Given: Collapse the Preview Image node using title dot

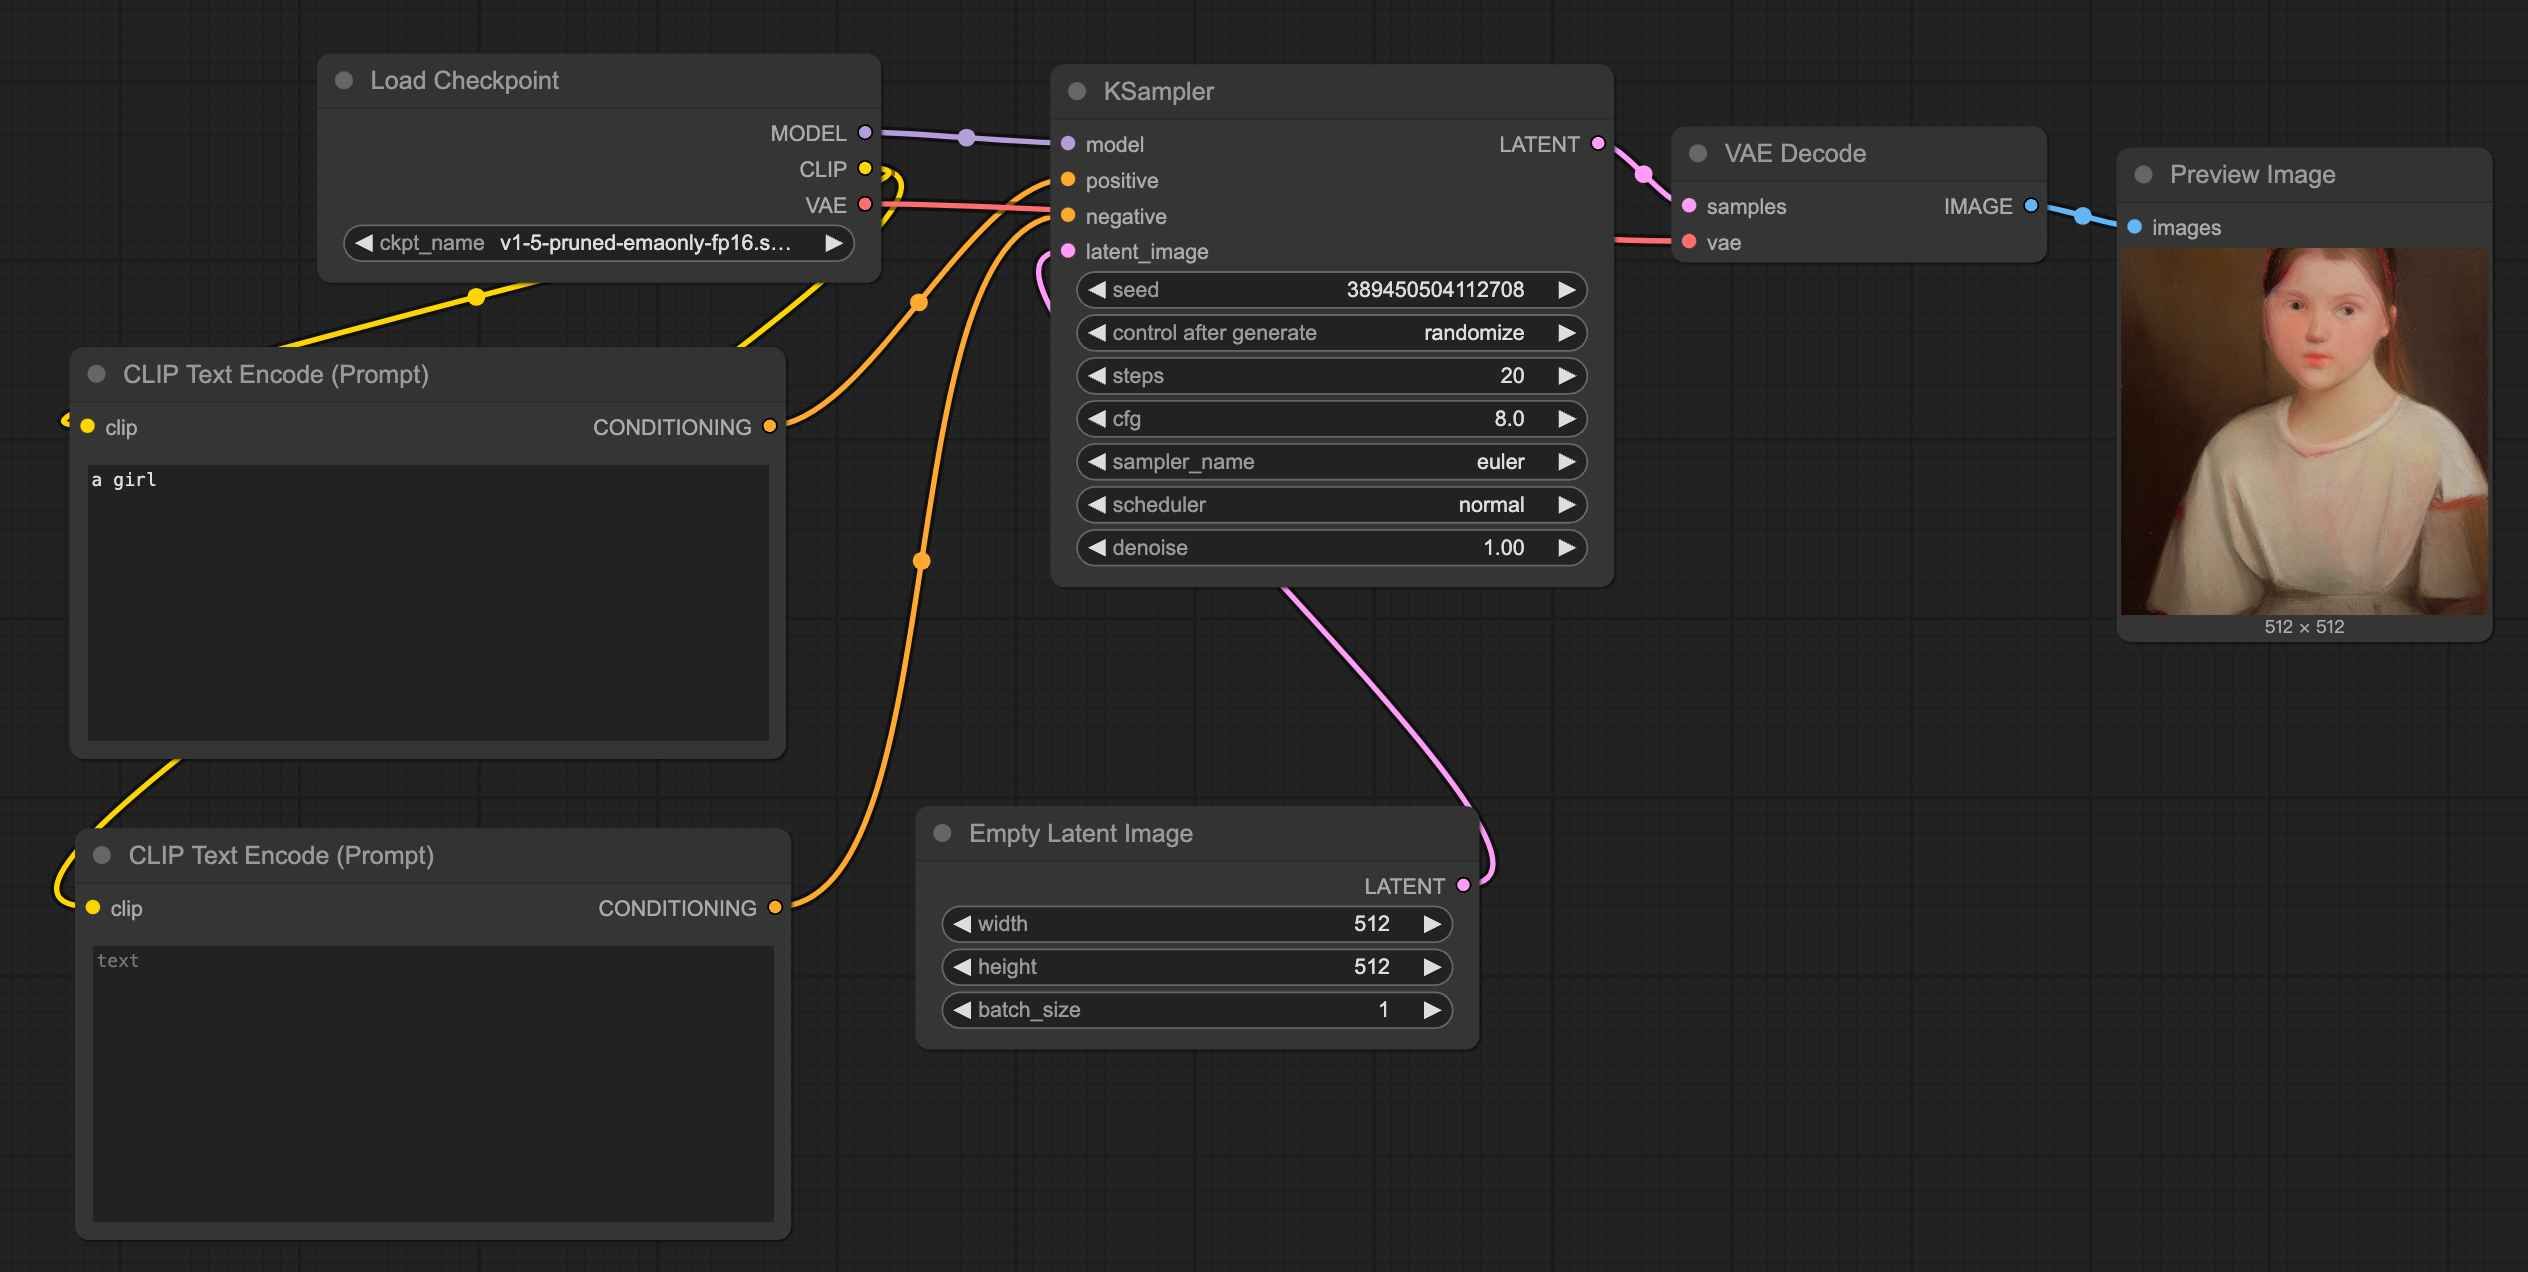Looking at the screenshot, I should point(2143,174).
